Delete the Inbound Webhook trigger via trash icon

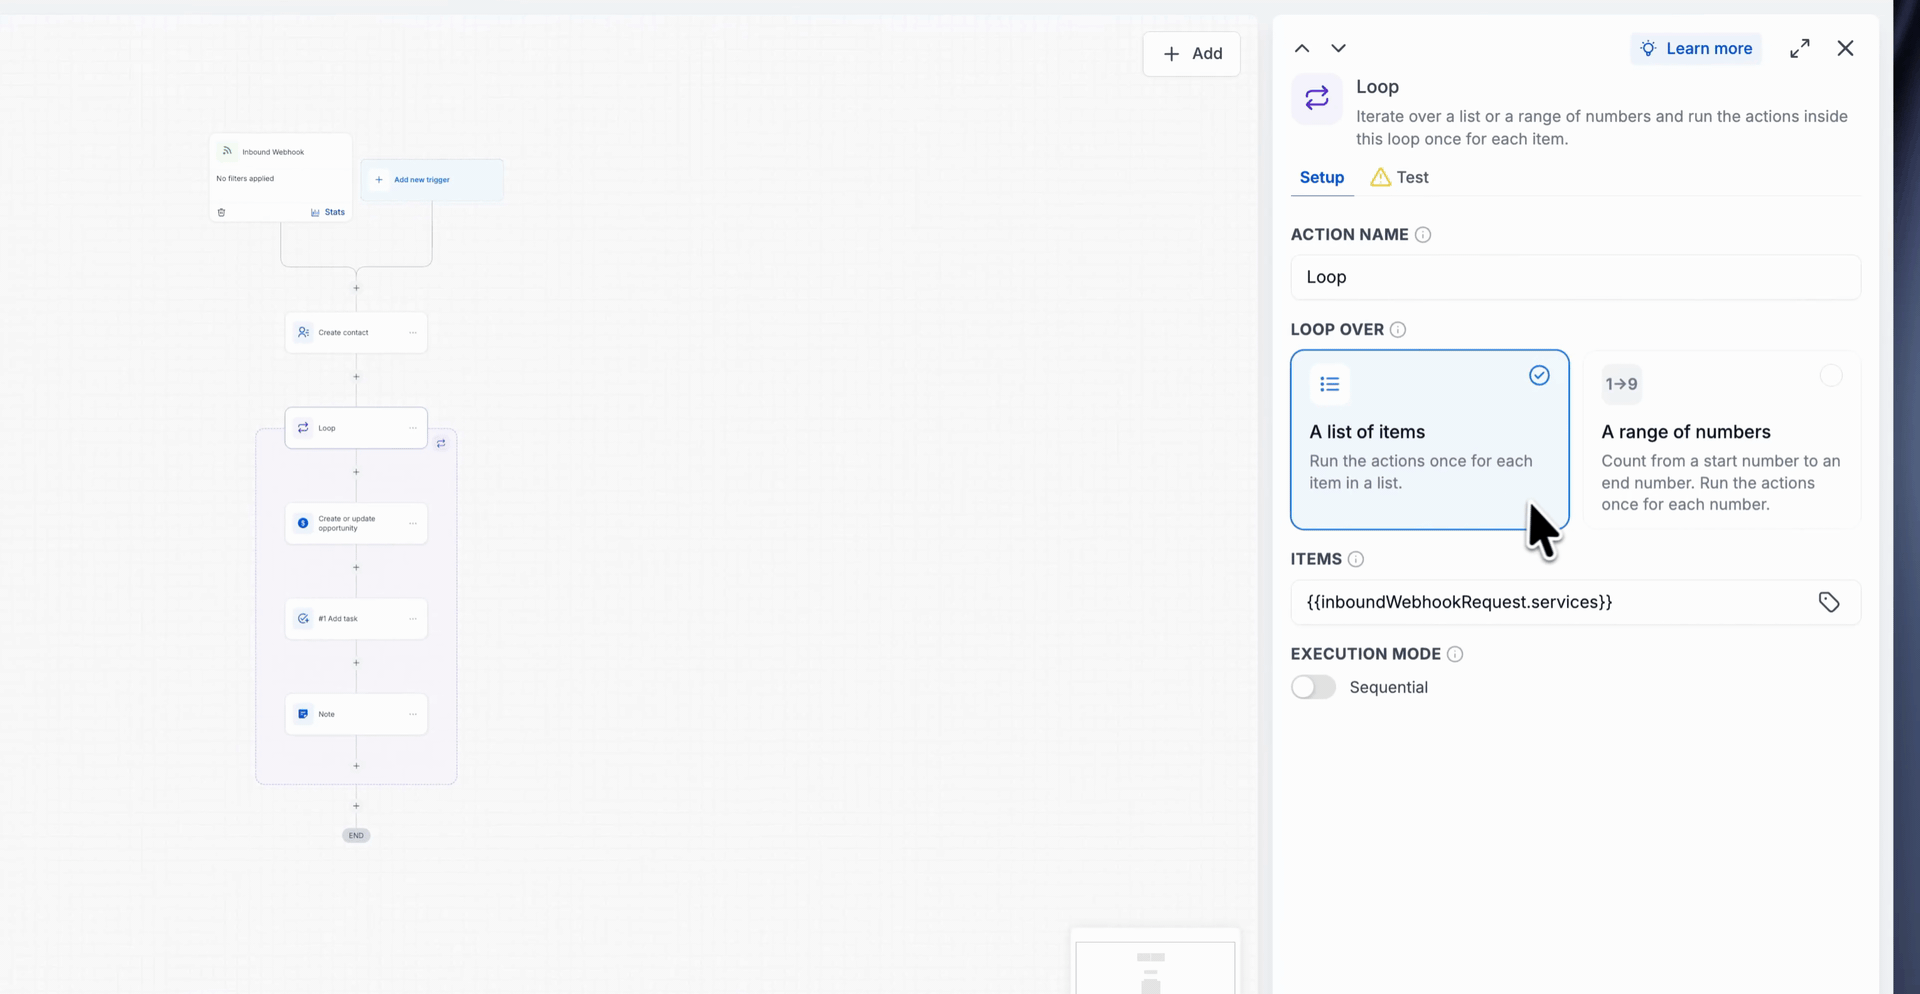pos(221,212)
